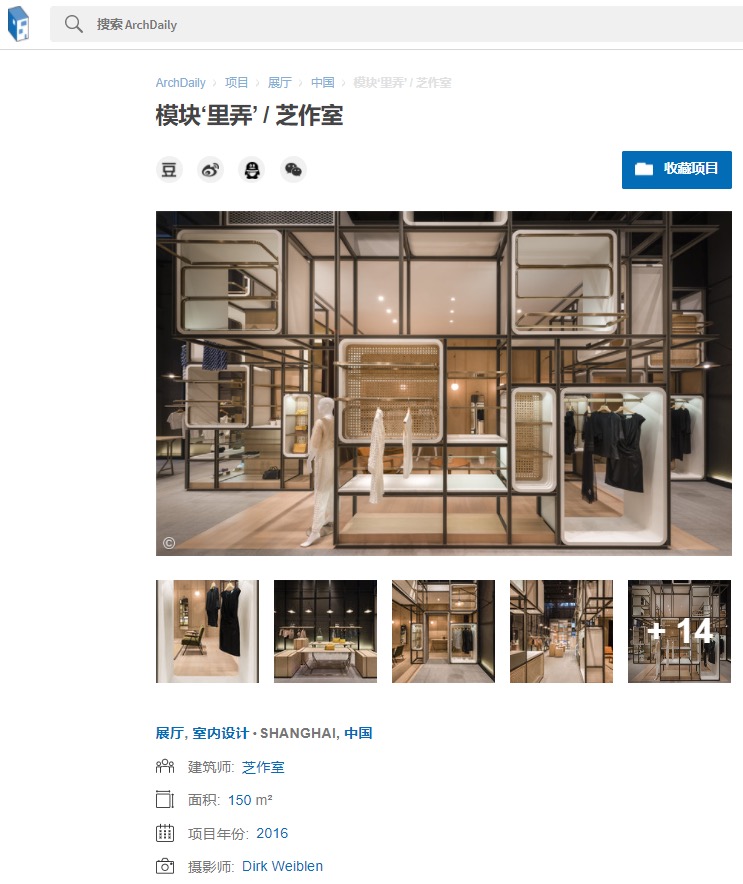Click the 搜索 ArchDaily search field
The image size is (743, 884).
(396, 24)
